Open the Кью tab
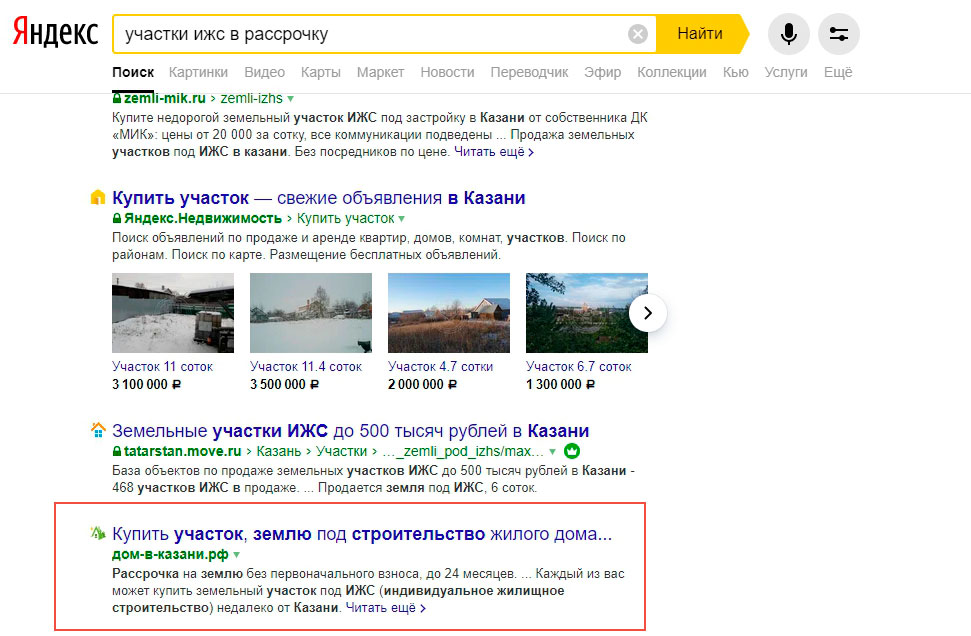The width and height of the screenshot is (971, 636). [736, 72]
